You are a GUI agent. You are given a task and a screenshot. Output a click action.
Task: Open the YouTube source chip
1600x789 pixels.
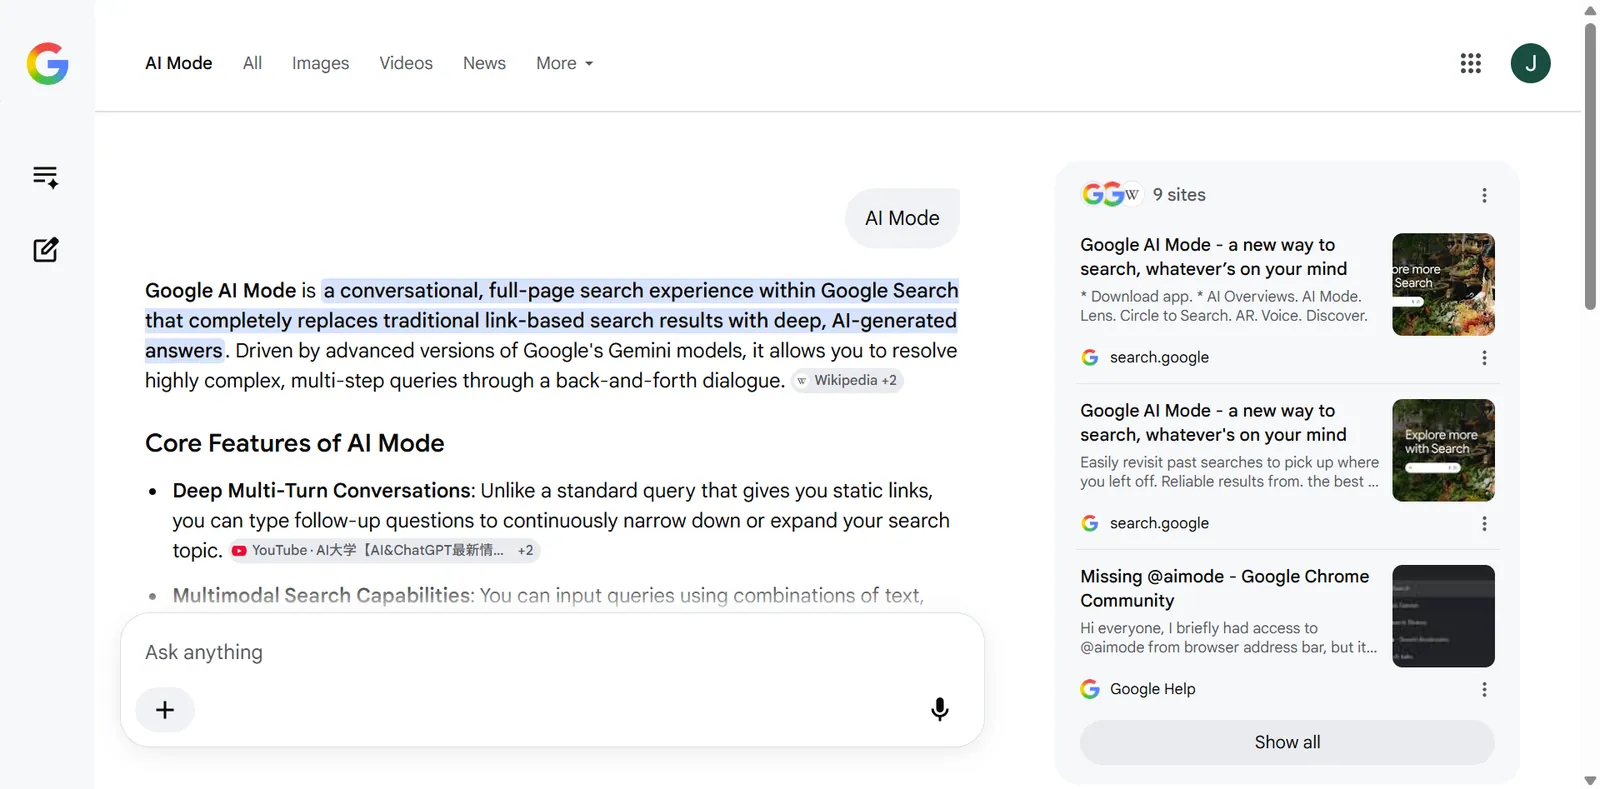385,550
